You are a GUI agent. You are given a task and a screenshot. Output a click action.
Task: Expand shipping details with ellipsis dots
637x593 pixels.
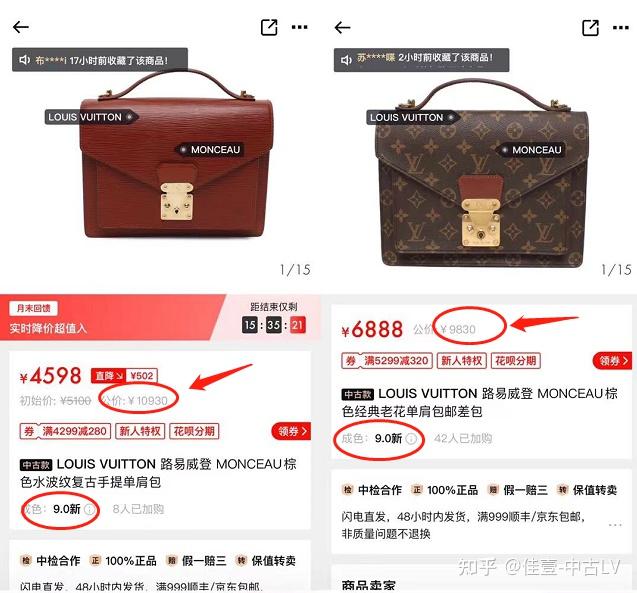click(615, 525)
